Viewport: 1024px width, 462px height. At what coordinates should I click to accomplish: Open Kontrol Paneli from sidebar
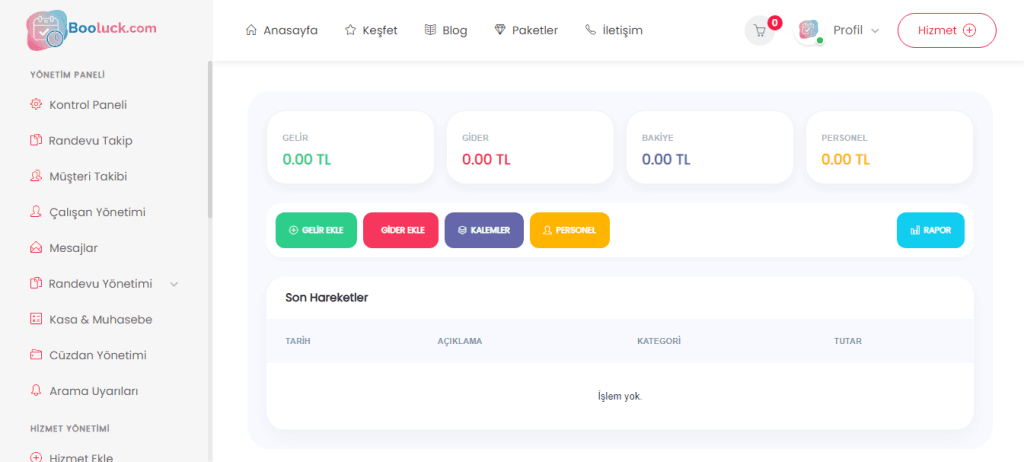pos(87,105)
